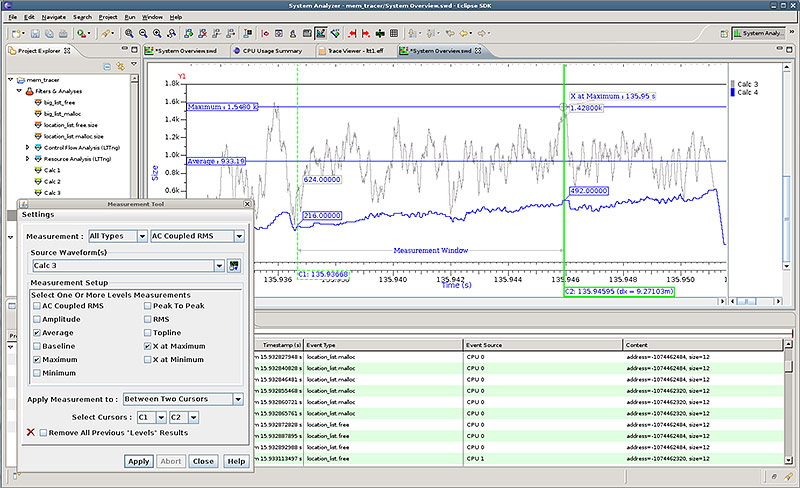Image resolution: width=800 pixels, height=488 pixels.
Task: Click the green arrows toolbar icon
Action: tap(380, 34)
